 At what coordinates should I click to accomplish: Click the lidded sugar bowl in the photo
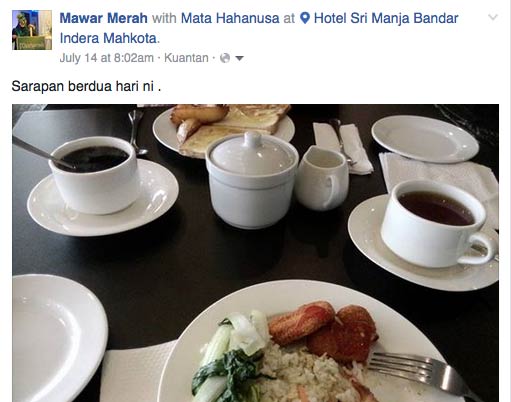tap(252, 180)
